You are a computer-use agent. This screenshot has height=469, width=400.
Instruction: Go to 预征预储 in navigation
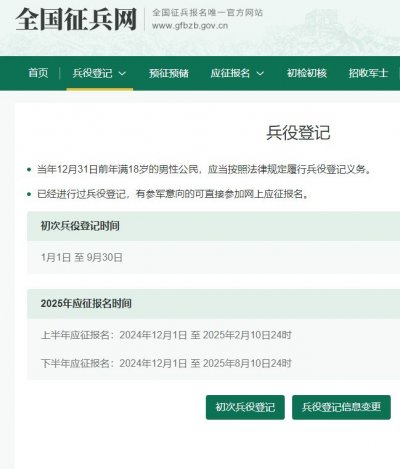click(169, 73)
